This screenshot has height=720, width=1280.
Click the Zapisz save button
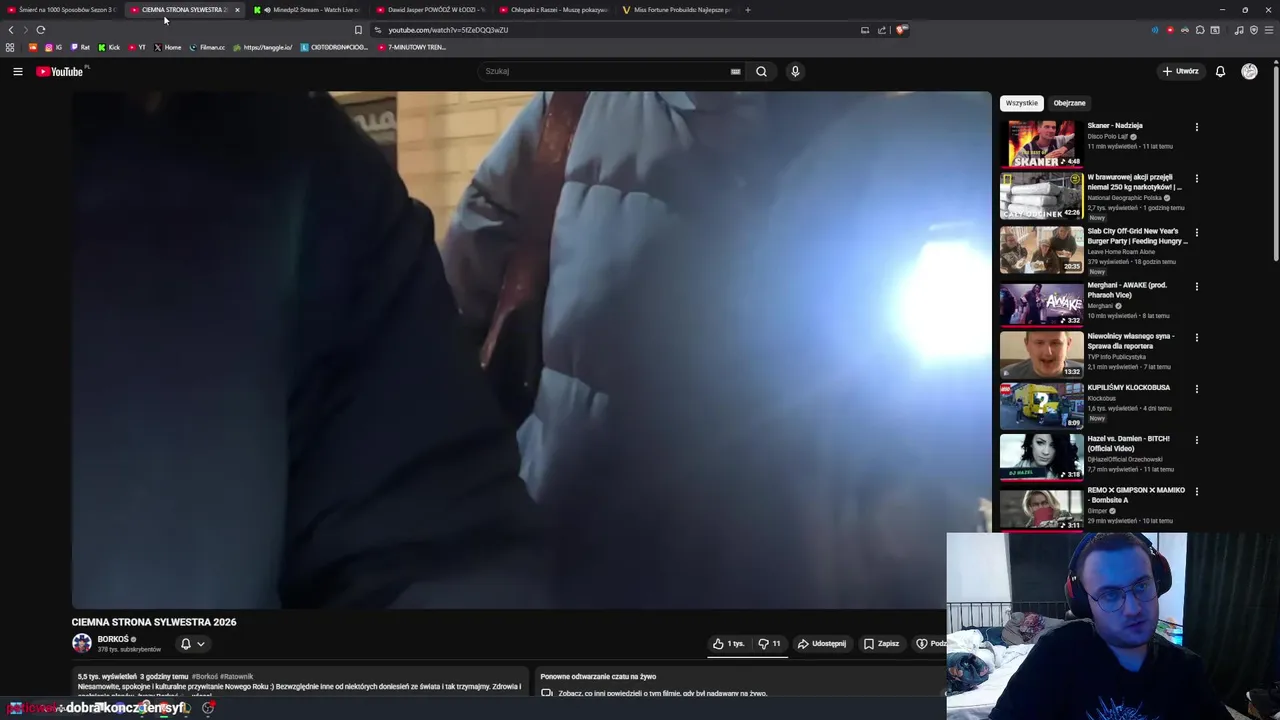[x=881, y=644]
